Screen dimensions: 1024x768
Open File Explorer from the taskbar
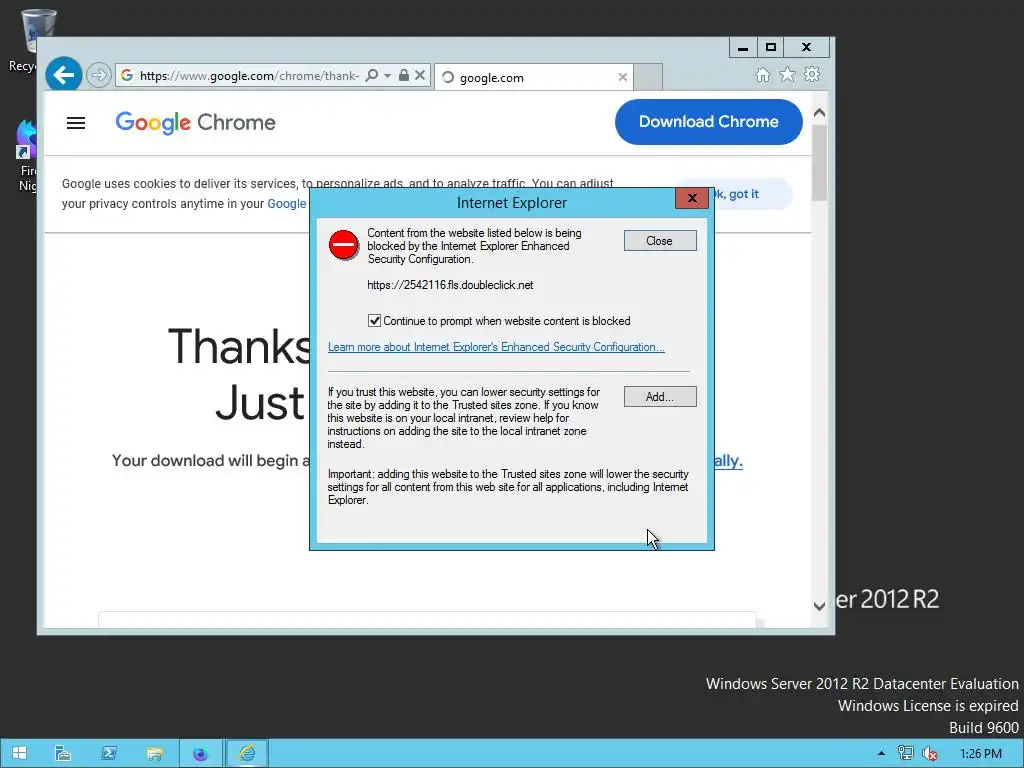pos(154,753)
